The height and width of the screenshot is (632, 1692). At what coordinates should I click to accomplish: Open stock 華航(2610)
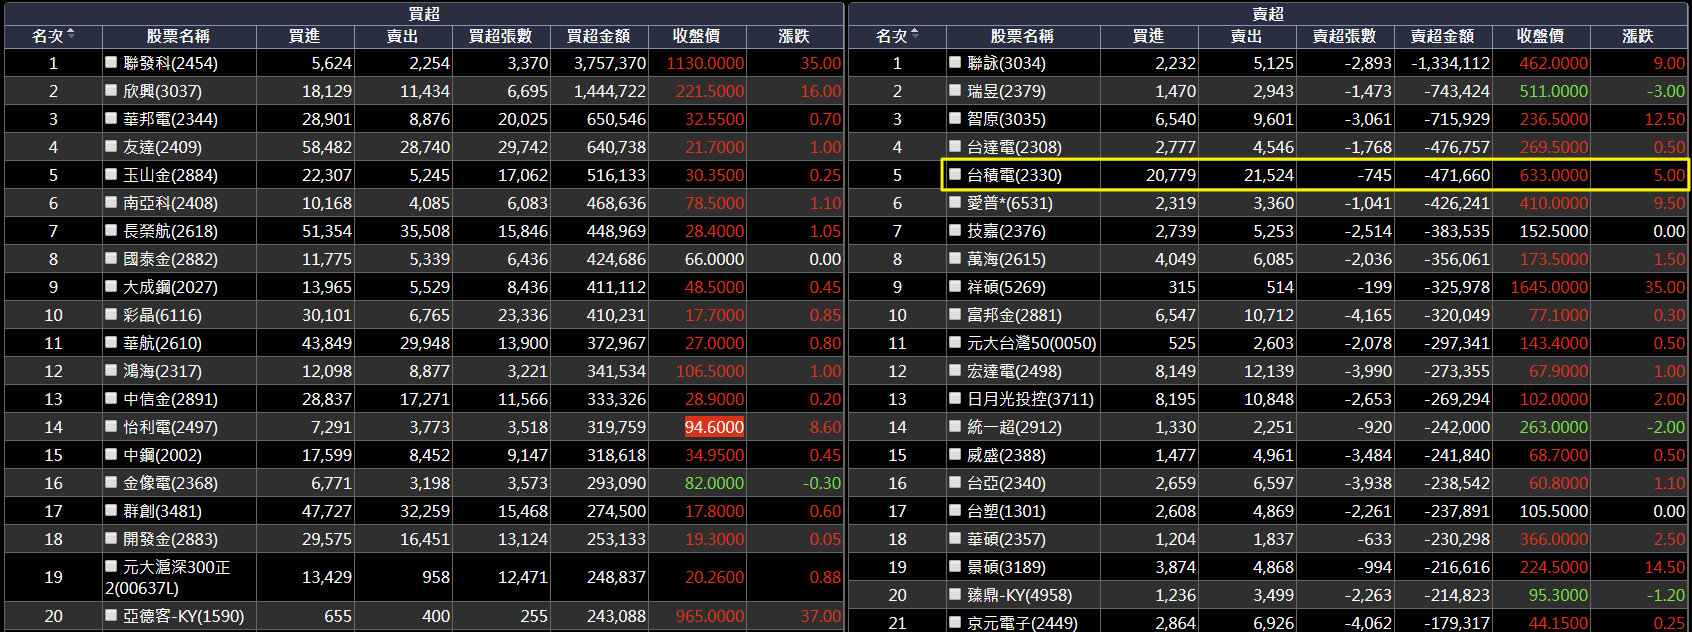[x=162, y=343]
